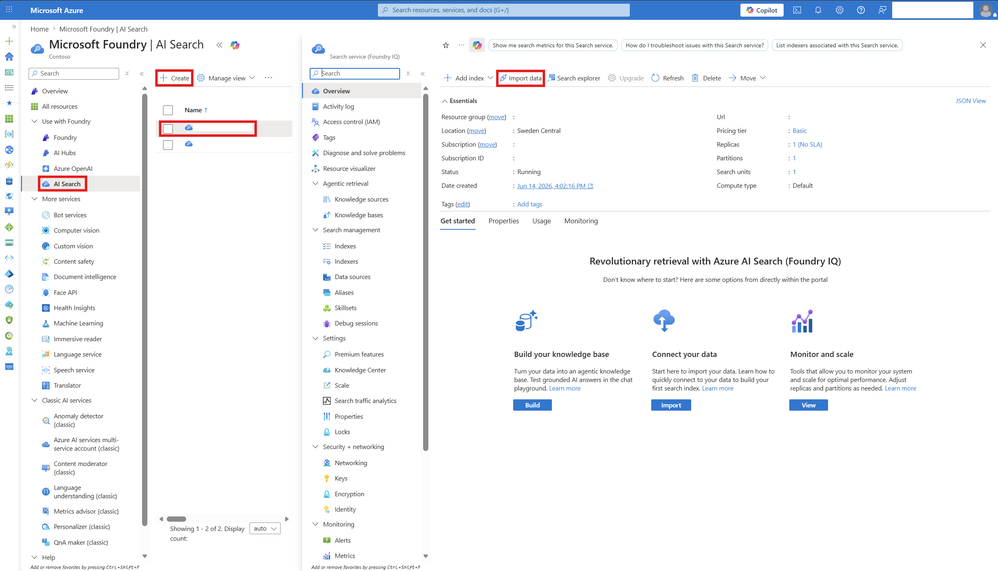Open the notifications bell icon
998x571 pixels.
818,10
